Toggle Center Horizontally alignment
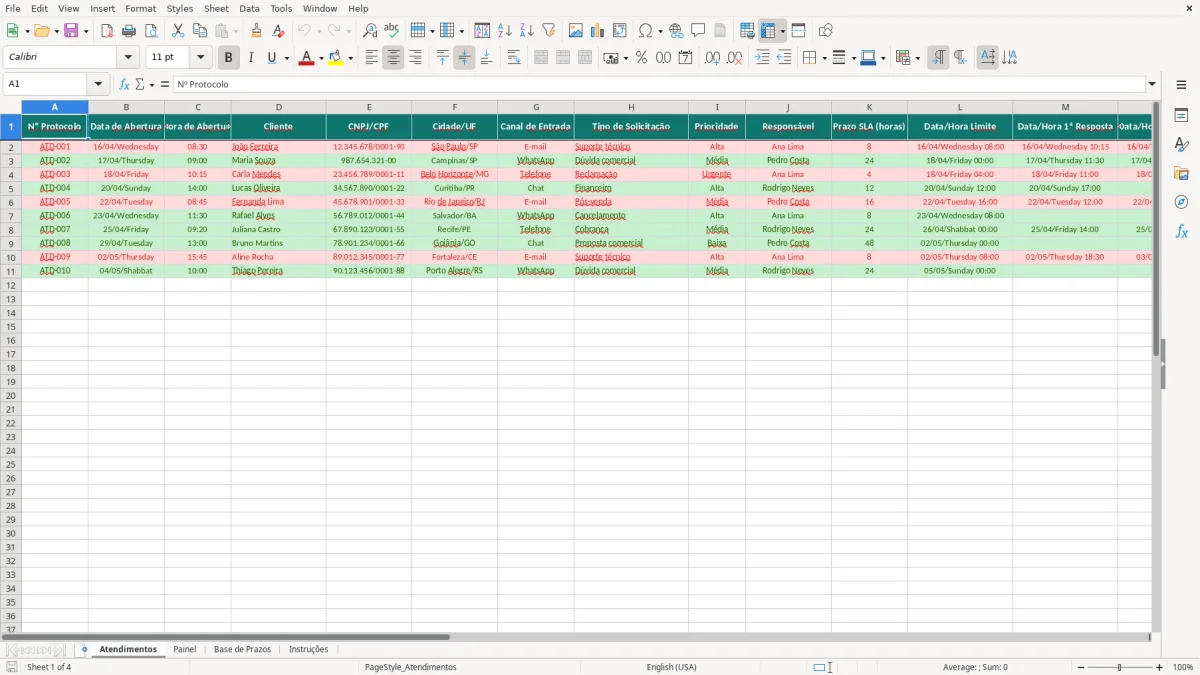 coord(393,58)
